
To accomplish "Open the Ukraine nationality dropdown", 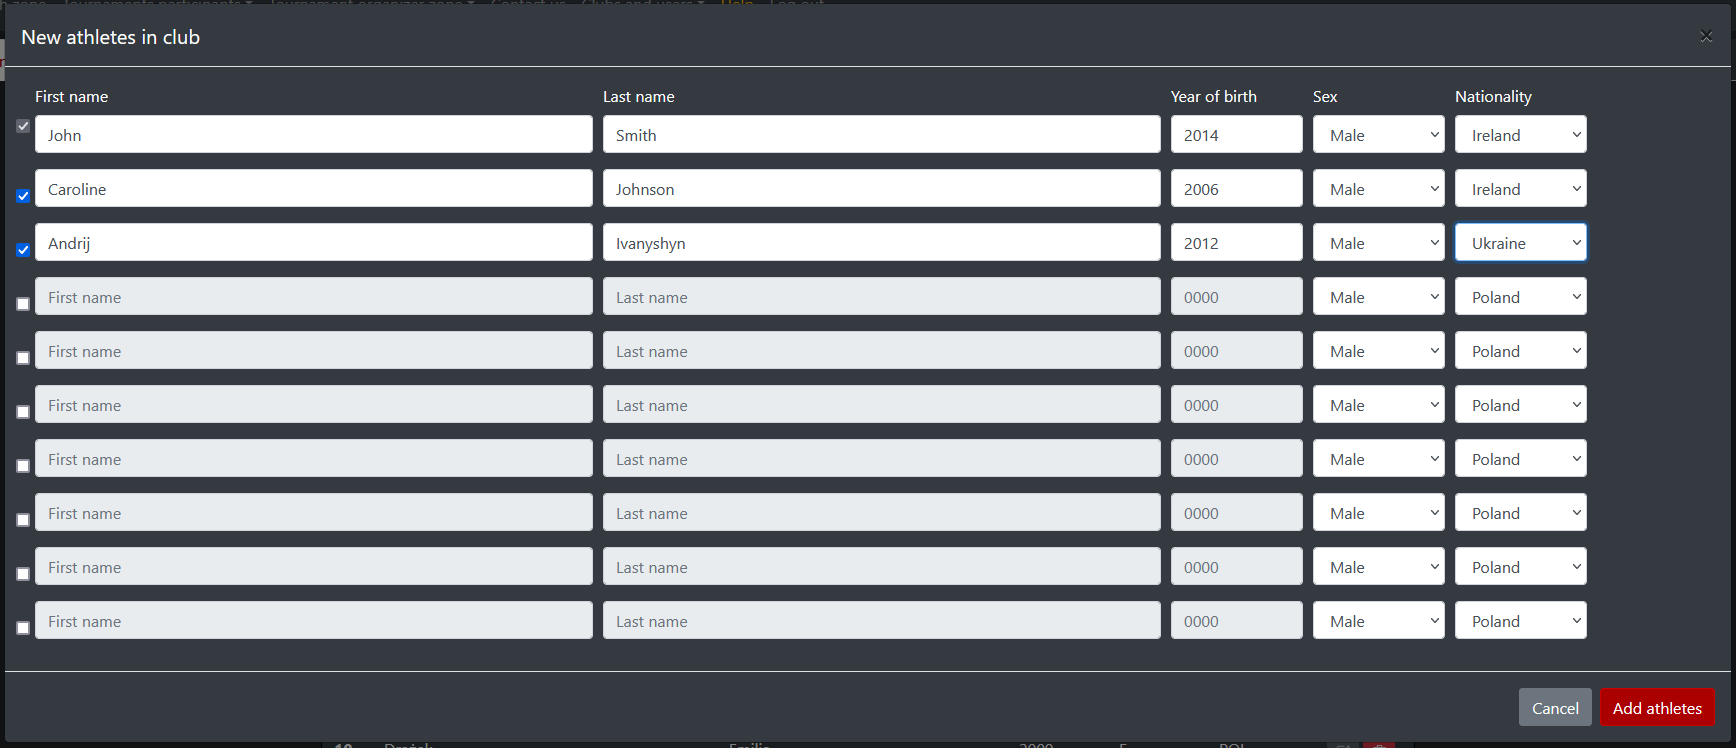I will point(1521,242).
